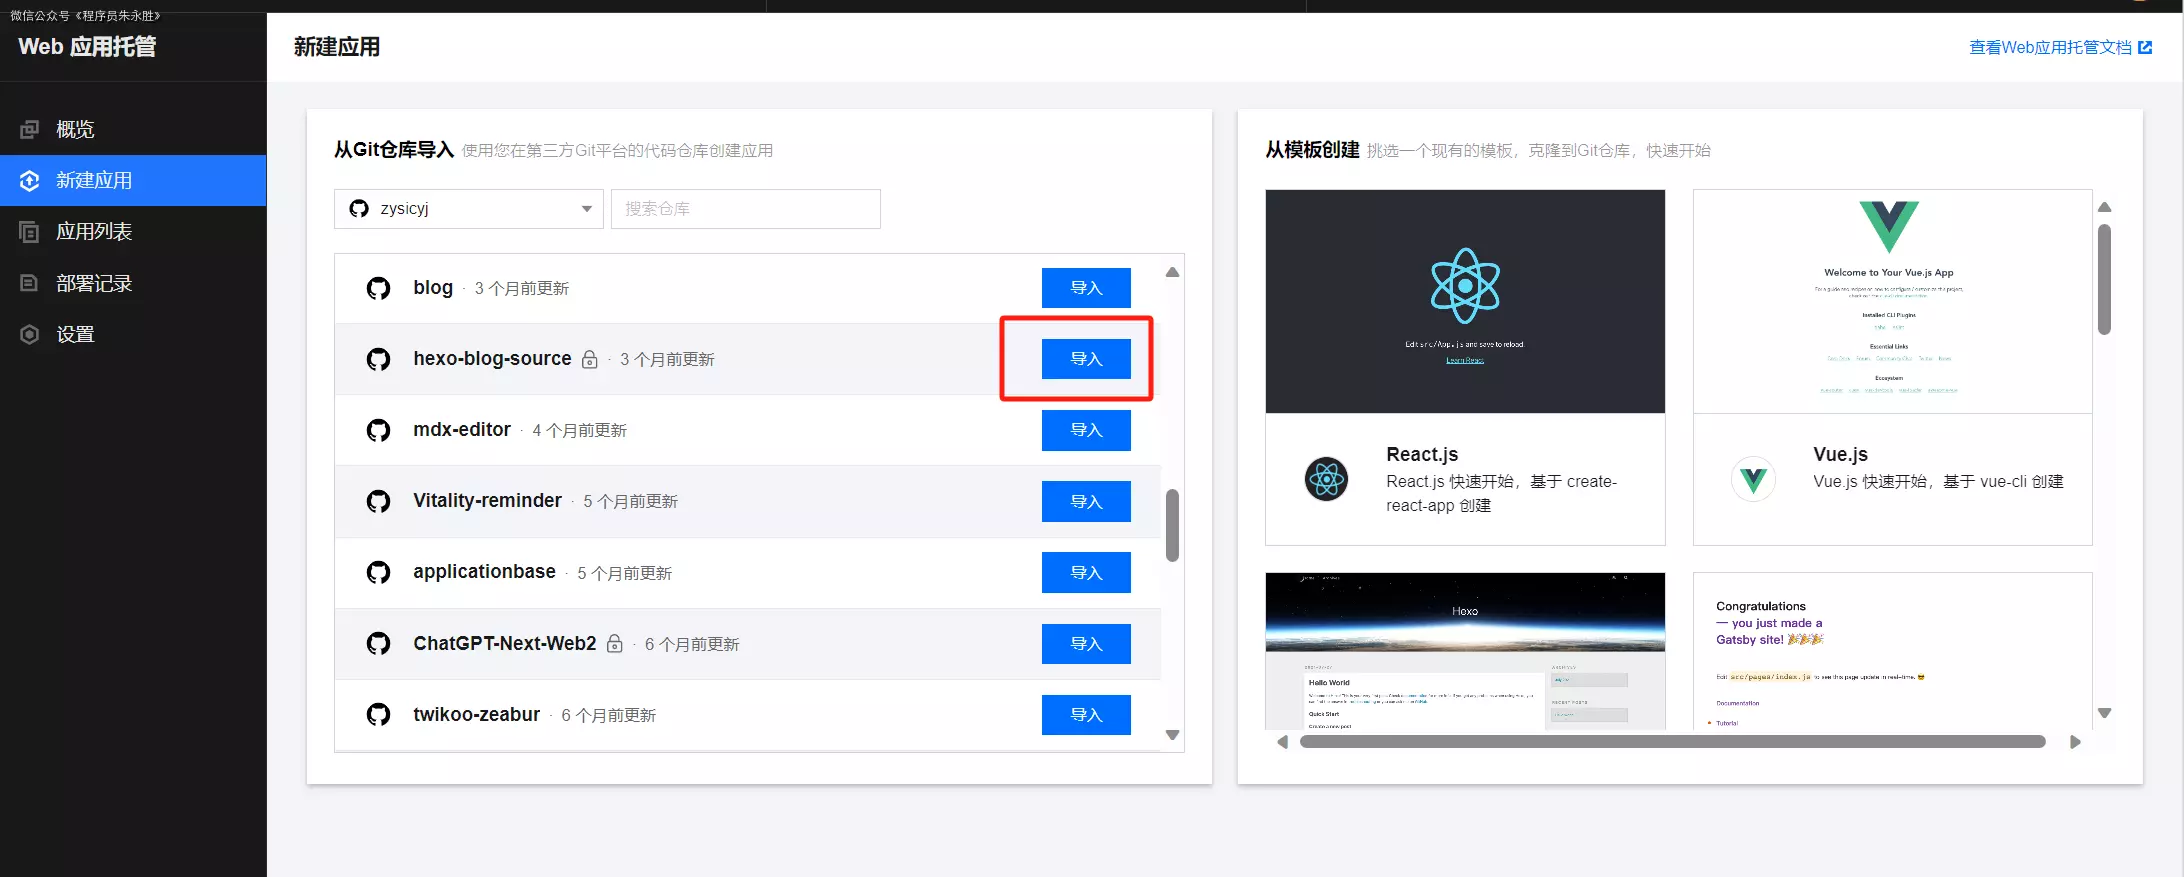This screenshot has width=2184, height=877.
Task: Import the hexo-blog-source repository
Action: [1086, 359]
